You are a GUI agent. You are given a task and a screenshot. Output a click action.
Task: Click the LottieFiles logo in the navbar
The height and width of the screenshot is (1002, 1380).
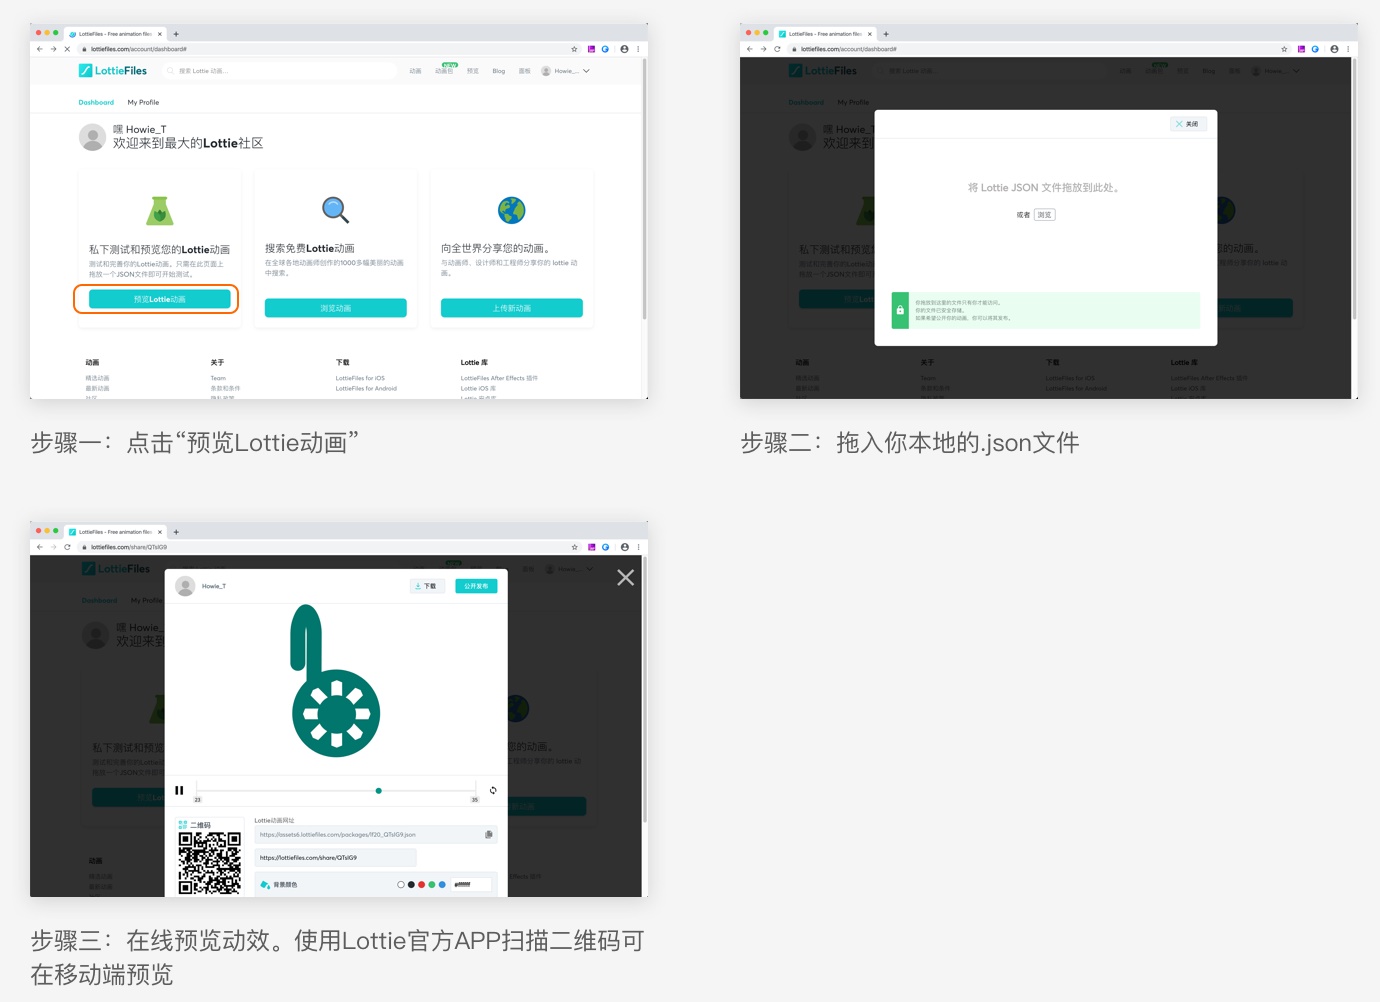coord(113,70)
